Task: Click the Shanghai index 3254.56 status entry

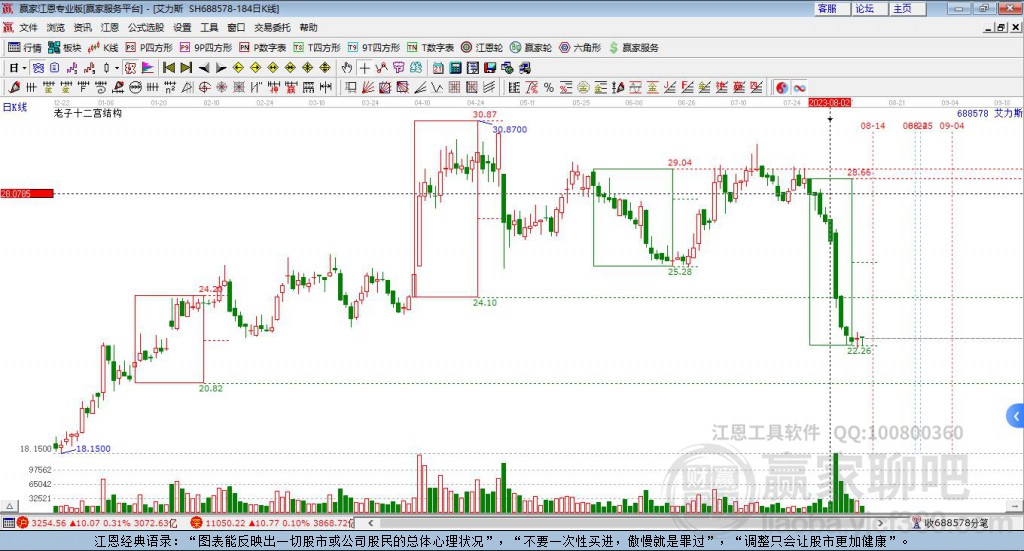Action: [97, 523]
